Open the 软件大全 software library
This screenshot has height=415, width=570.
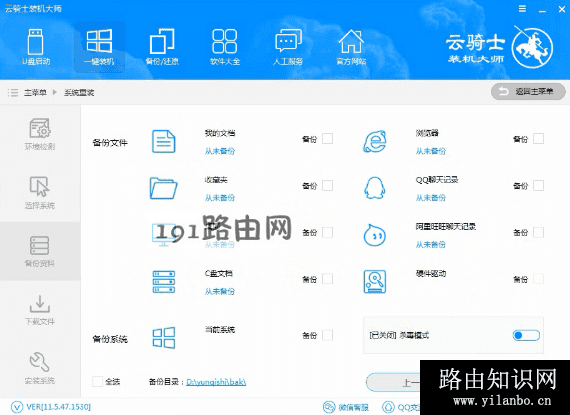pos(225,47)
